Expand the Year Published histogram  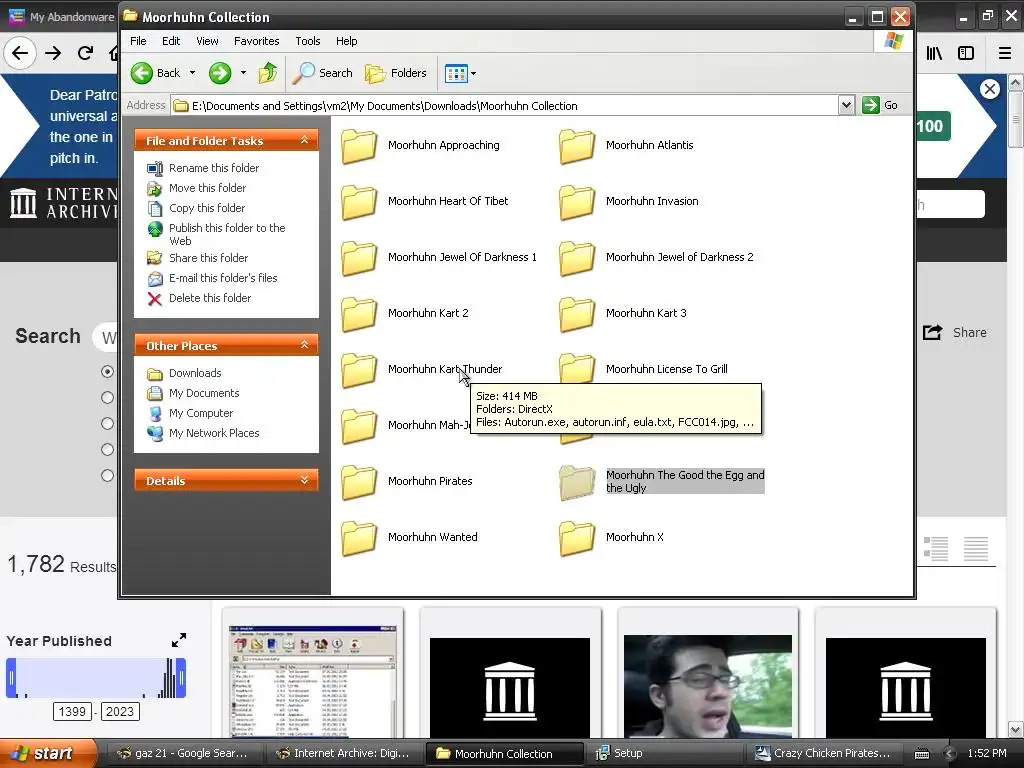coord(178,640)
